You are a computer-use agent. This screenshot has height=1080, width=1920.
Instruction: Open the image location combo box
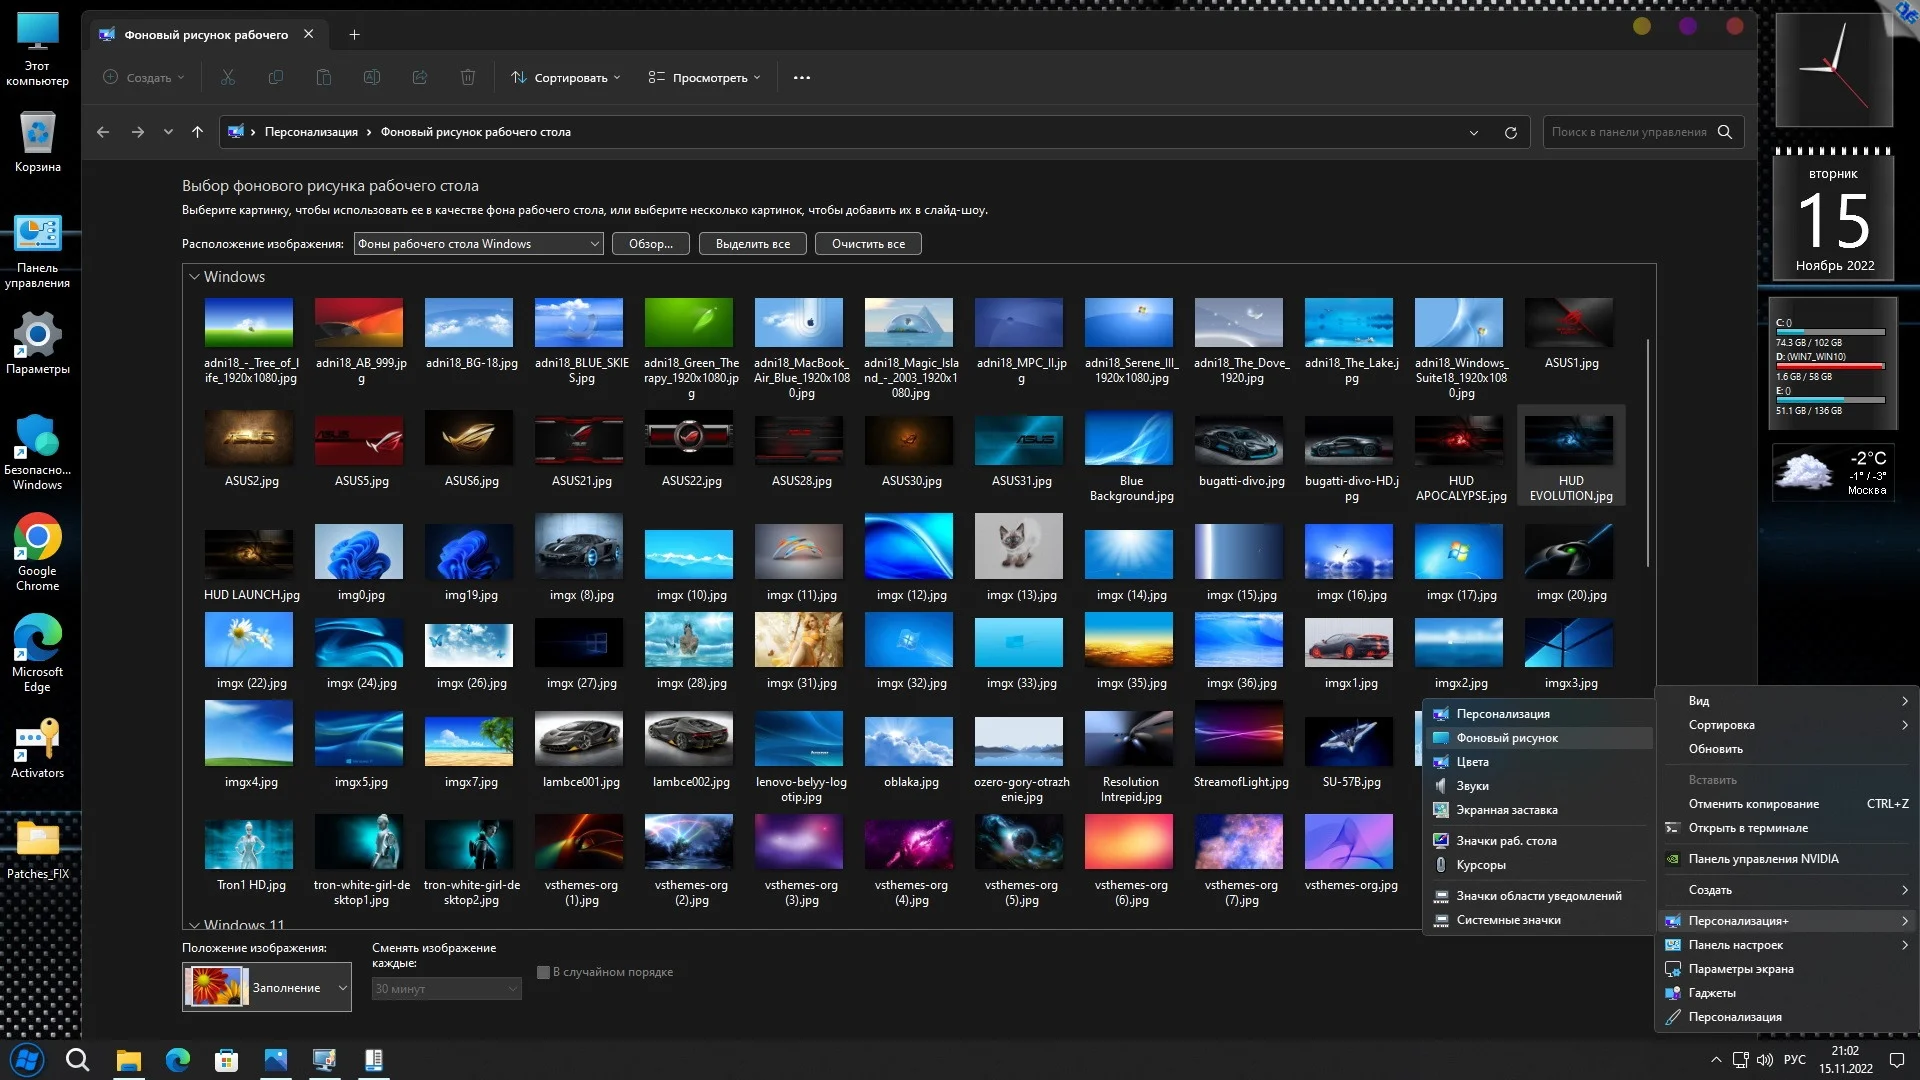[x=478, y=244]
